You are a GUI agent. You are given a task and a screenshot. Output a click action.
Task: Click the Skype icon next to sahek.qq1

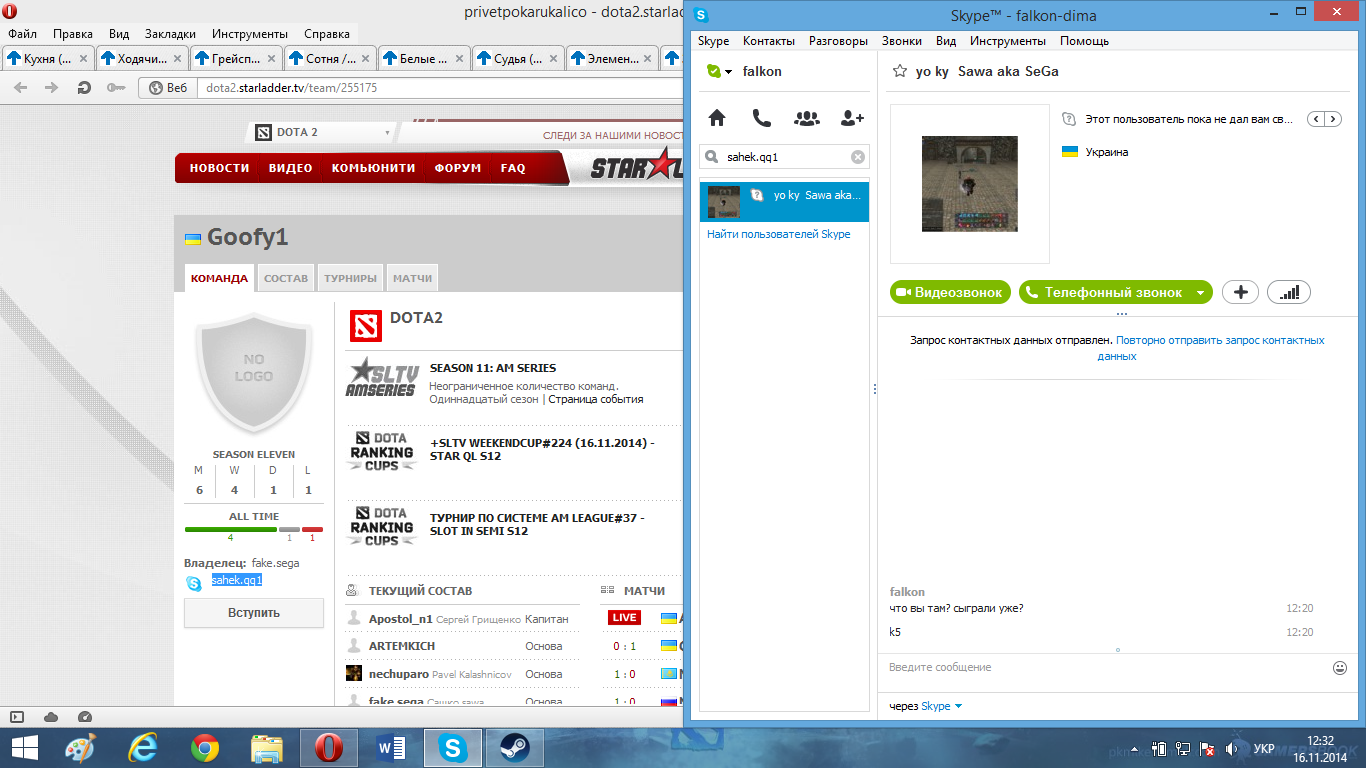coord(194,584)
